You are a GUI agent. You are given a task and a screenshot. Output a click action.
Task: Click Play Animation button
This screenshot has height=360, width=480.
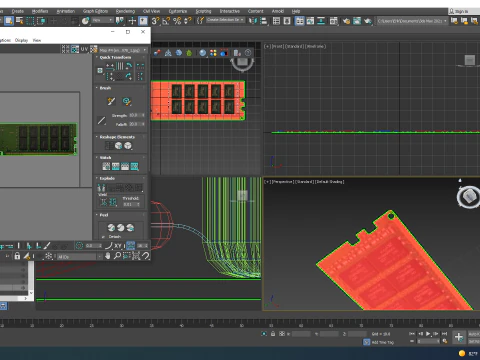pyautogui.click(x=428, y=334)
